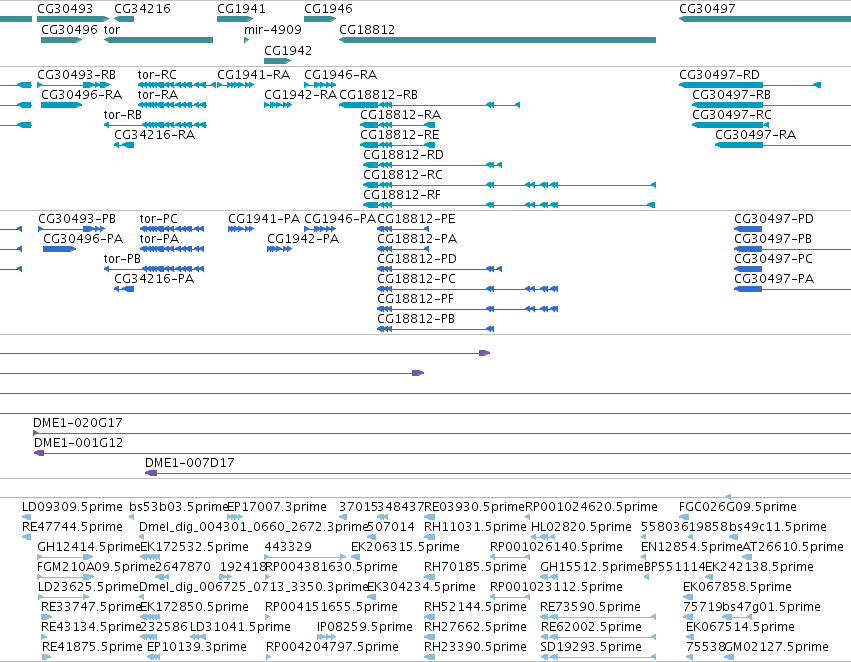Click the CG1946-RA transcript label
The image size is (851, 662).
coord(340,74)
